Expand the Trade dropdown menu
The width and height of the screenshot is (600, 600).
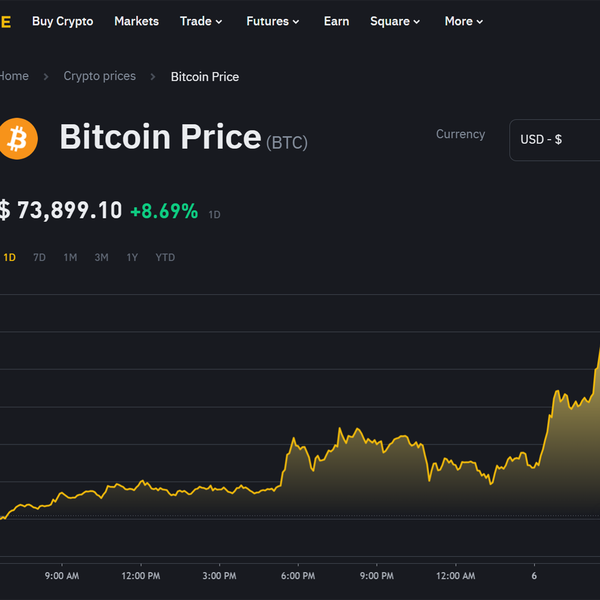click(x=201, y=21)
